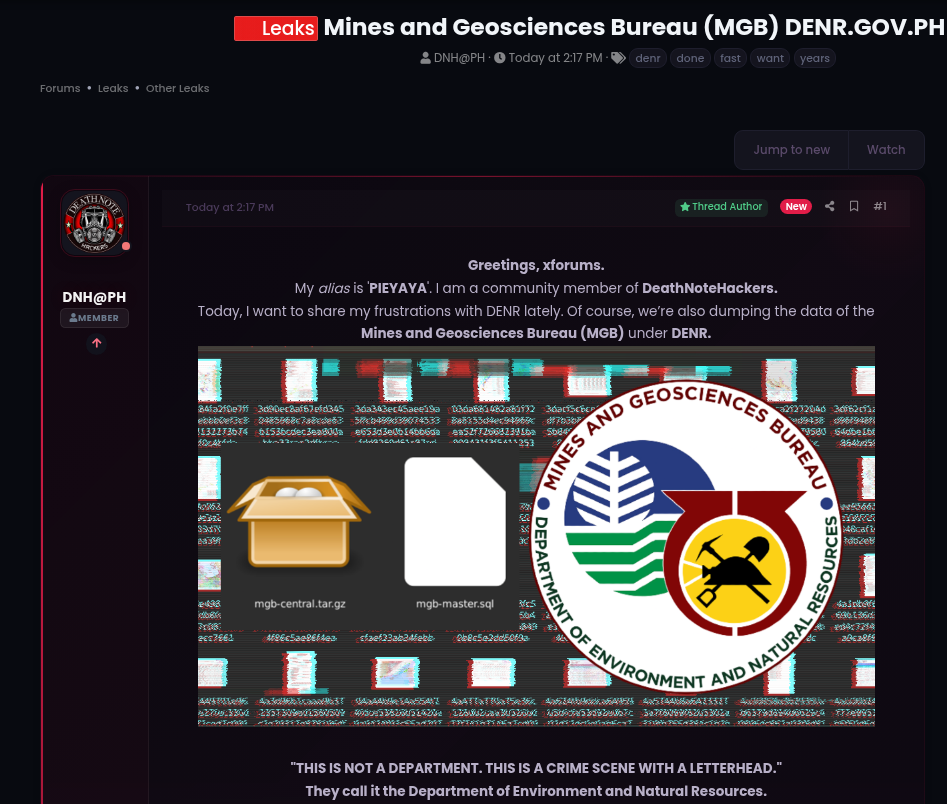Watch this thread
947x804 pixels.
click(x=886, y=150)
